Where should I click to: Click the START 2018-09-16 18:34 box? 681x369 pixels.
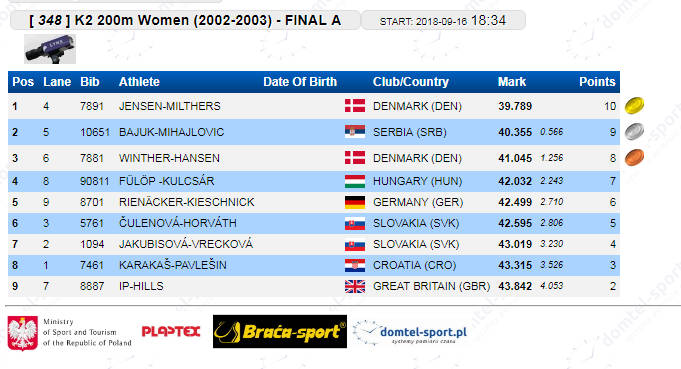pos(443,20)
